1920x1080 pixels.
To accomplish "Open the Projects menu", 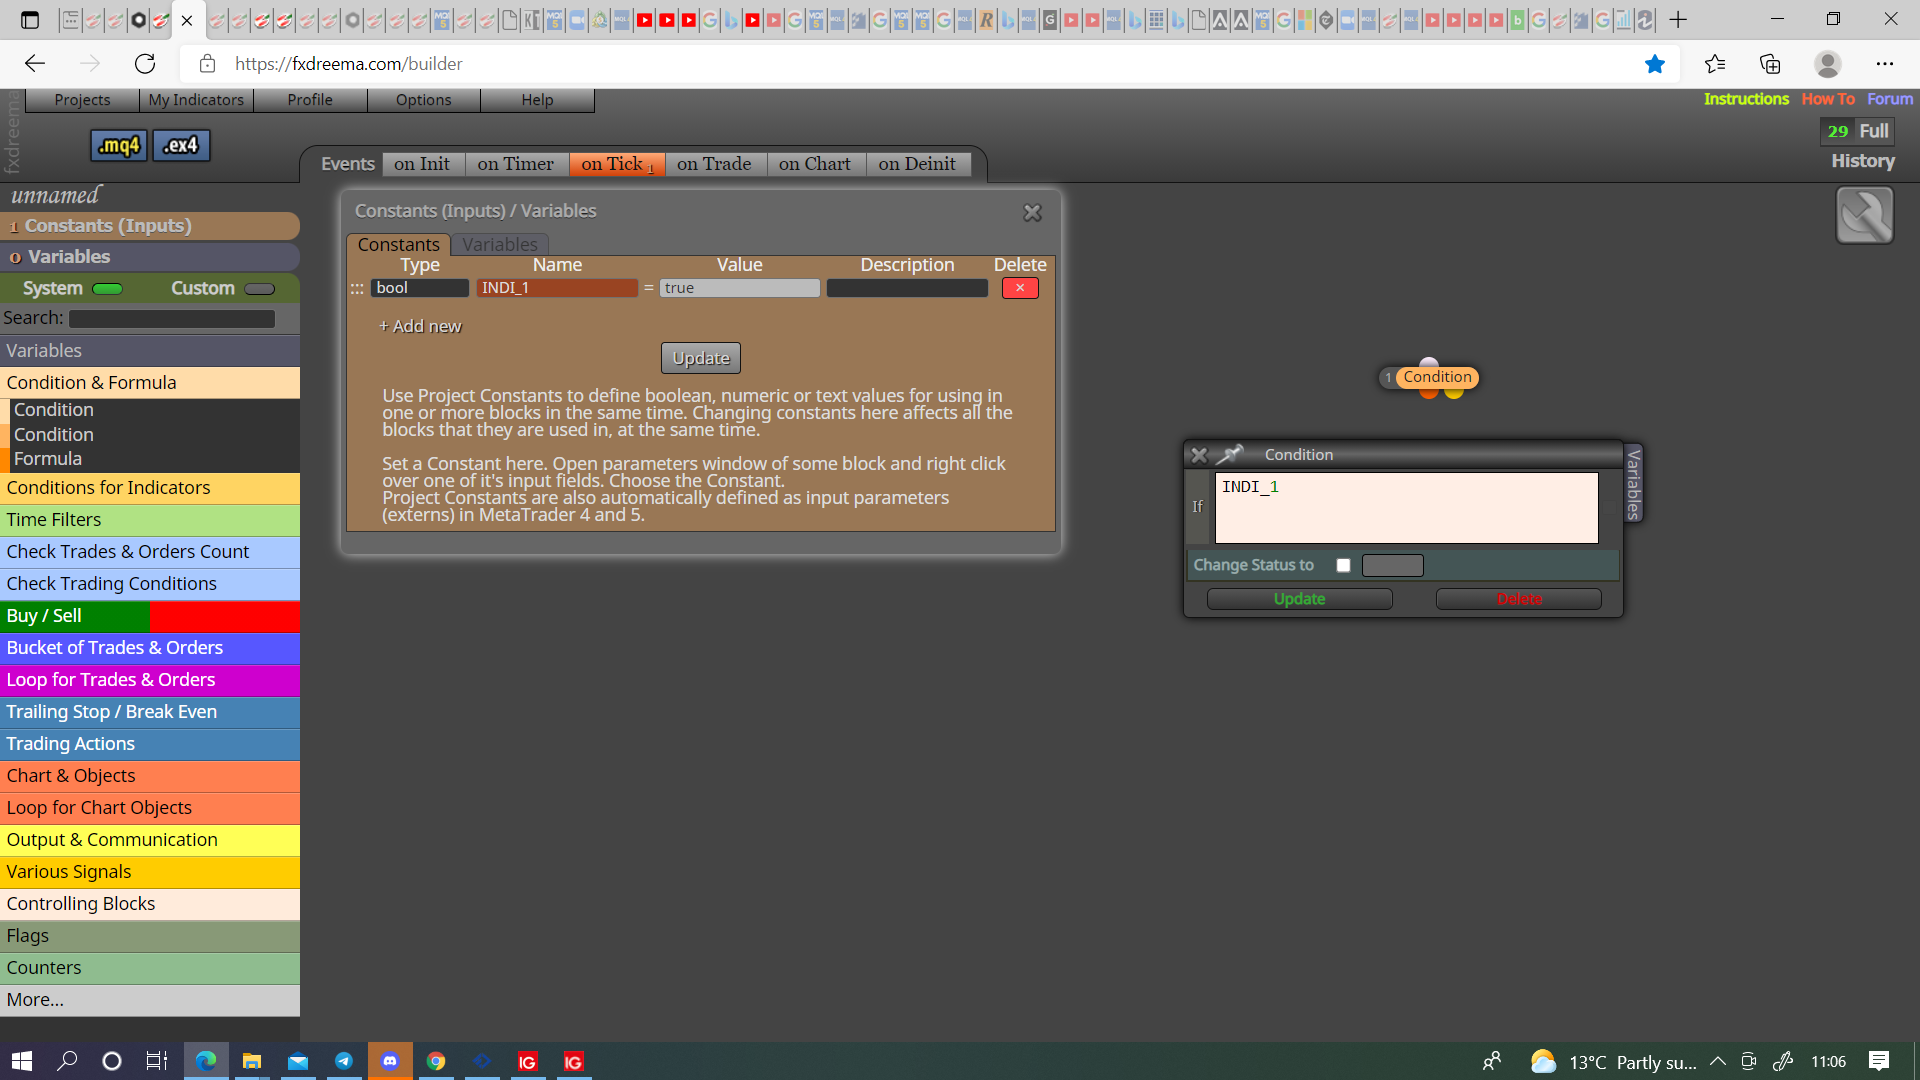I will pyautogui.click(x=82, y=100).
